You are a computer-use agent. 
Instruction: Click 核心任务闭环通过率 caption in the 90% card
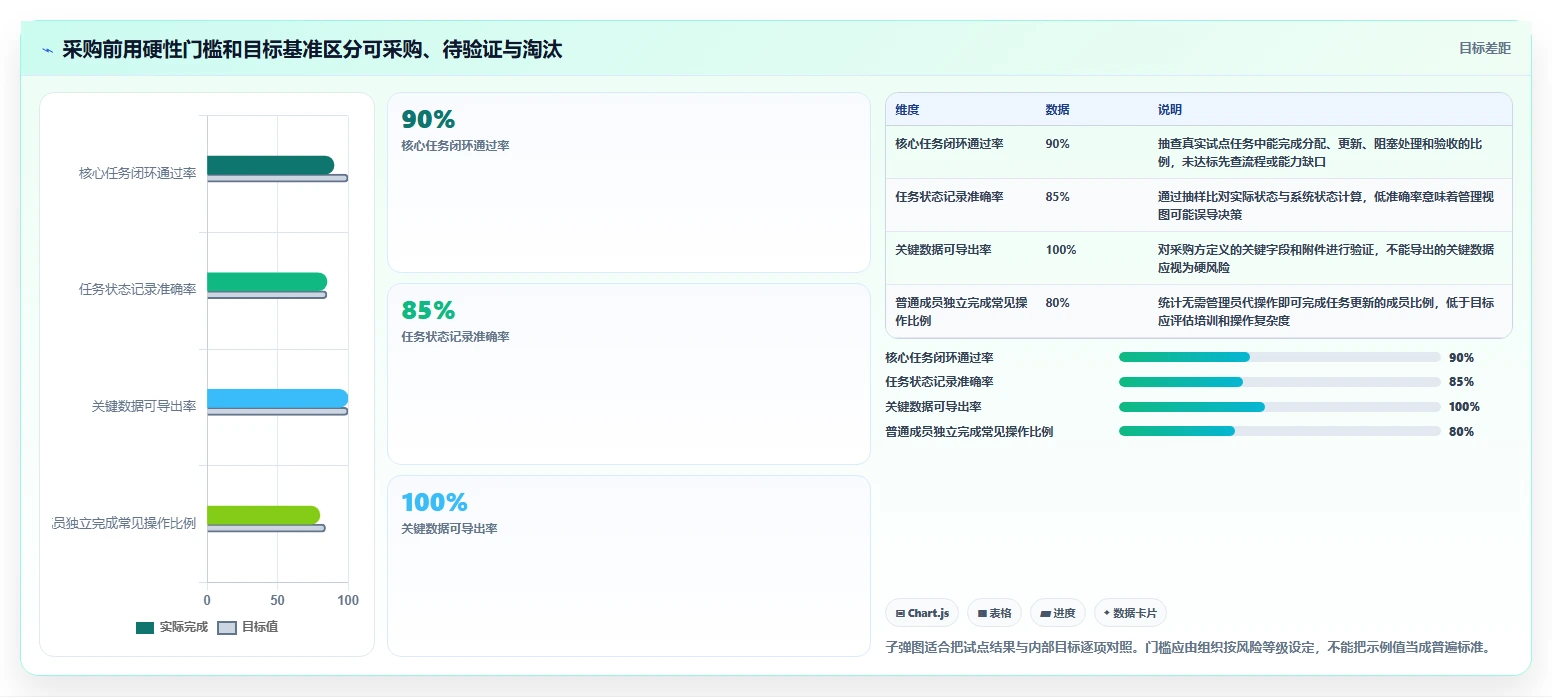(x=455, y=146)
